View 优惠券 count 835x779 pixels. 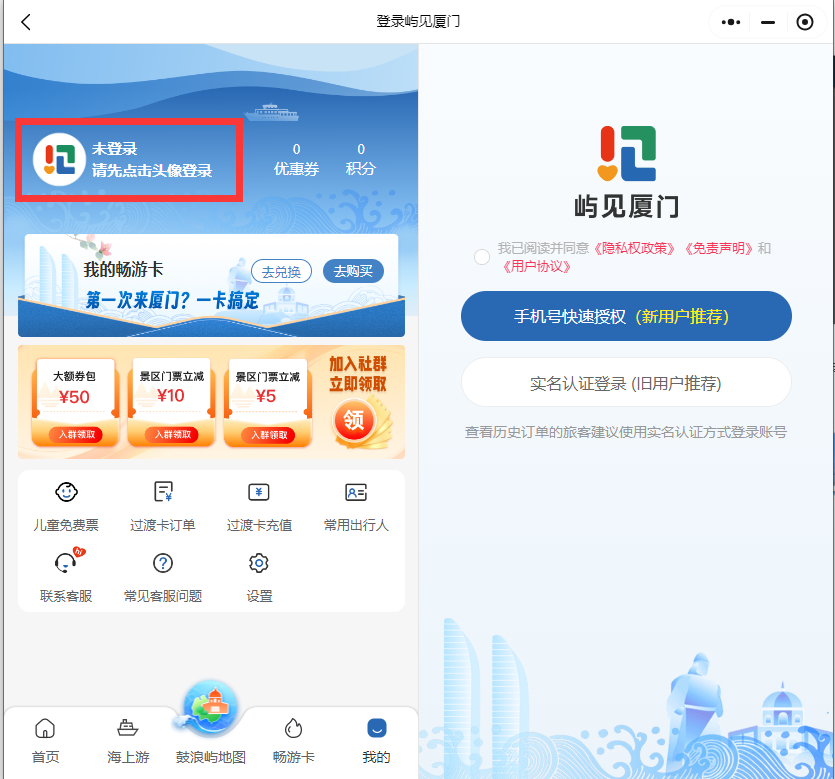[296, 160]
